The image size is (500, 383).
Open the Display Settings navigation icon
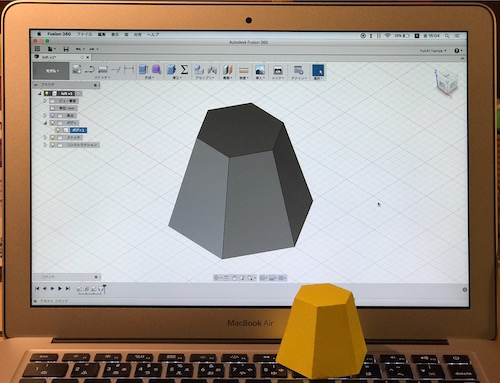pyautogui.click(x=263, y=278)
